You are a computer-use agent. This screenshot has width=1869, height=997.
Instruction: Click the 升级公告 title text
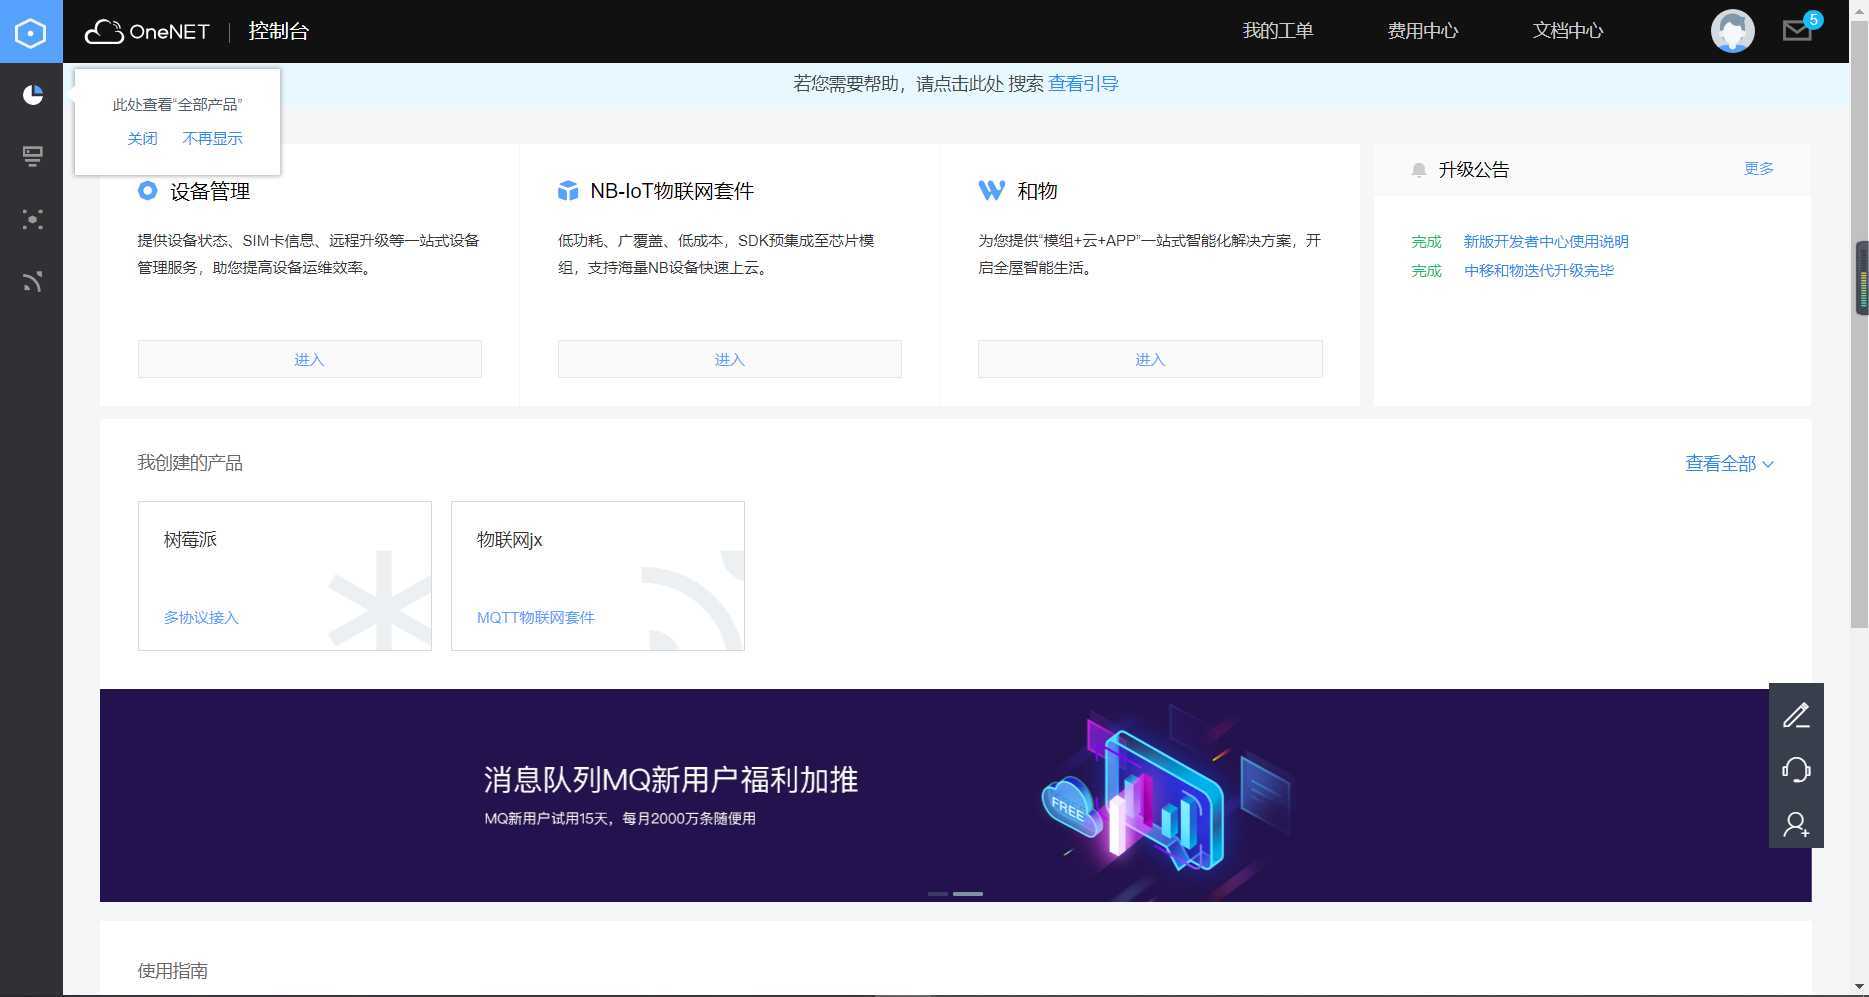[1474, 170]
